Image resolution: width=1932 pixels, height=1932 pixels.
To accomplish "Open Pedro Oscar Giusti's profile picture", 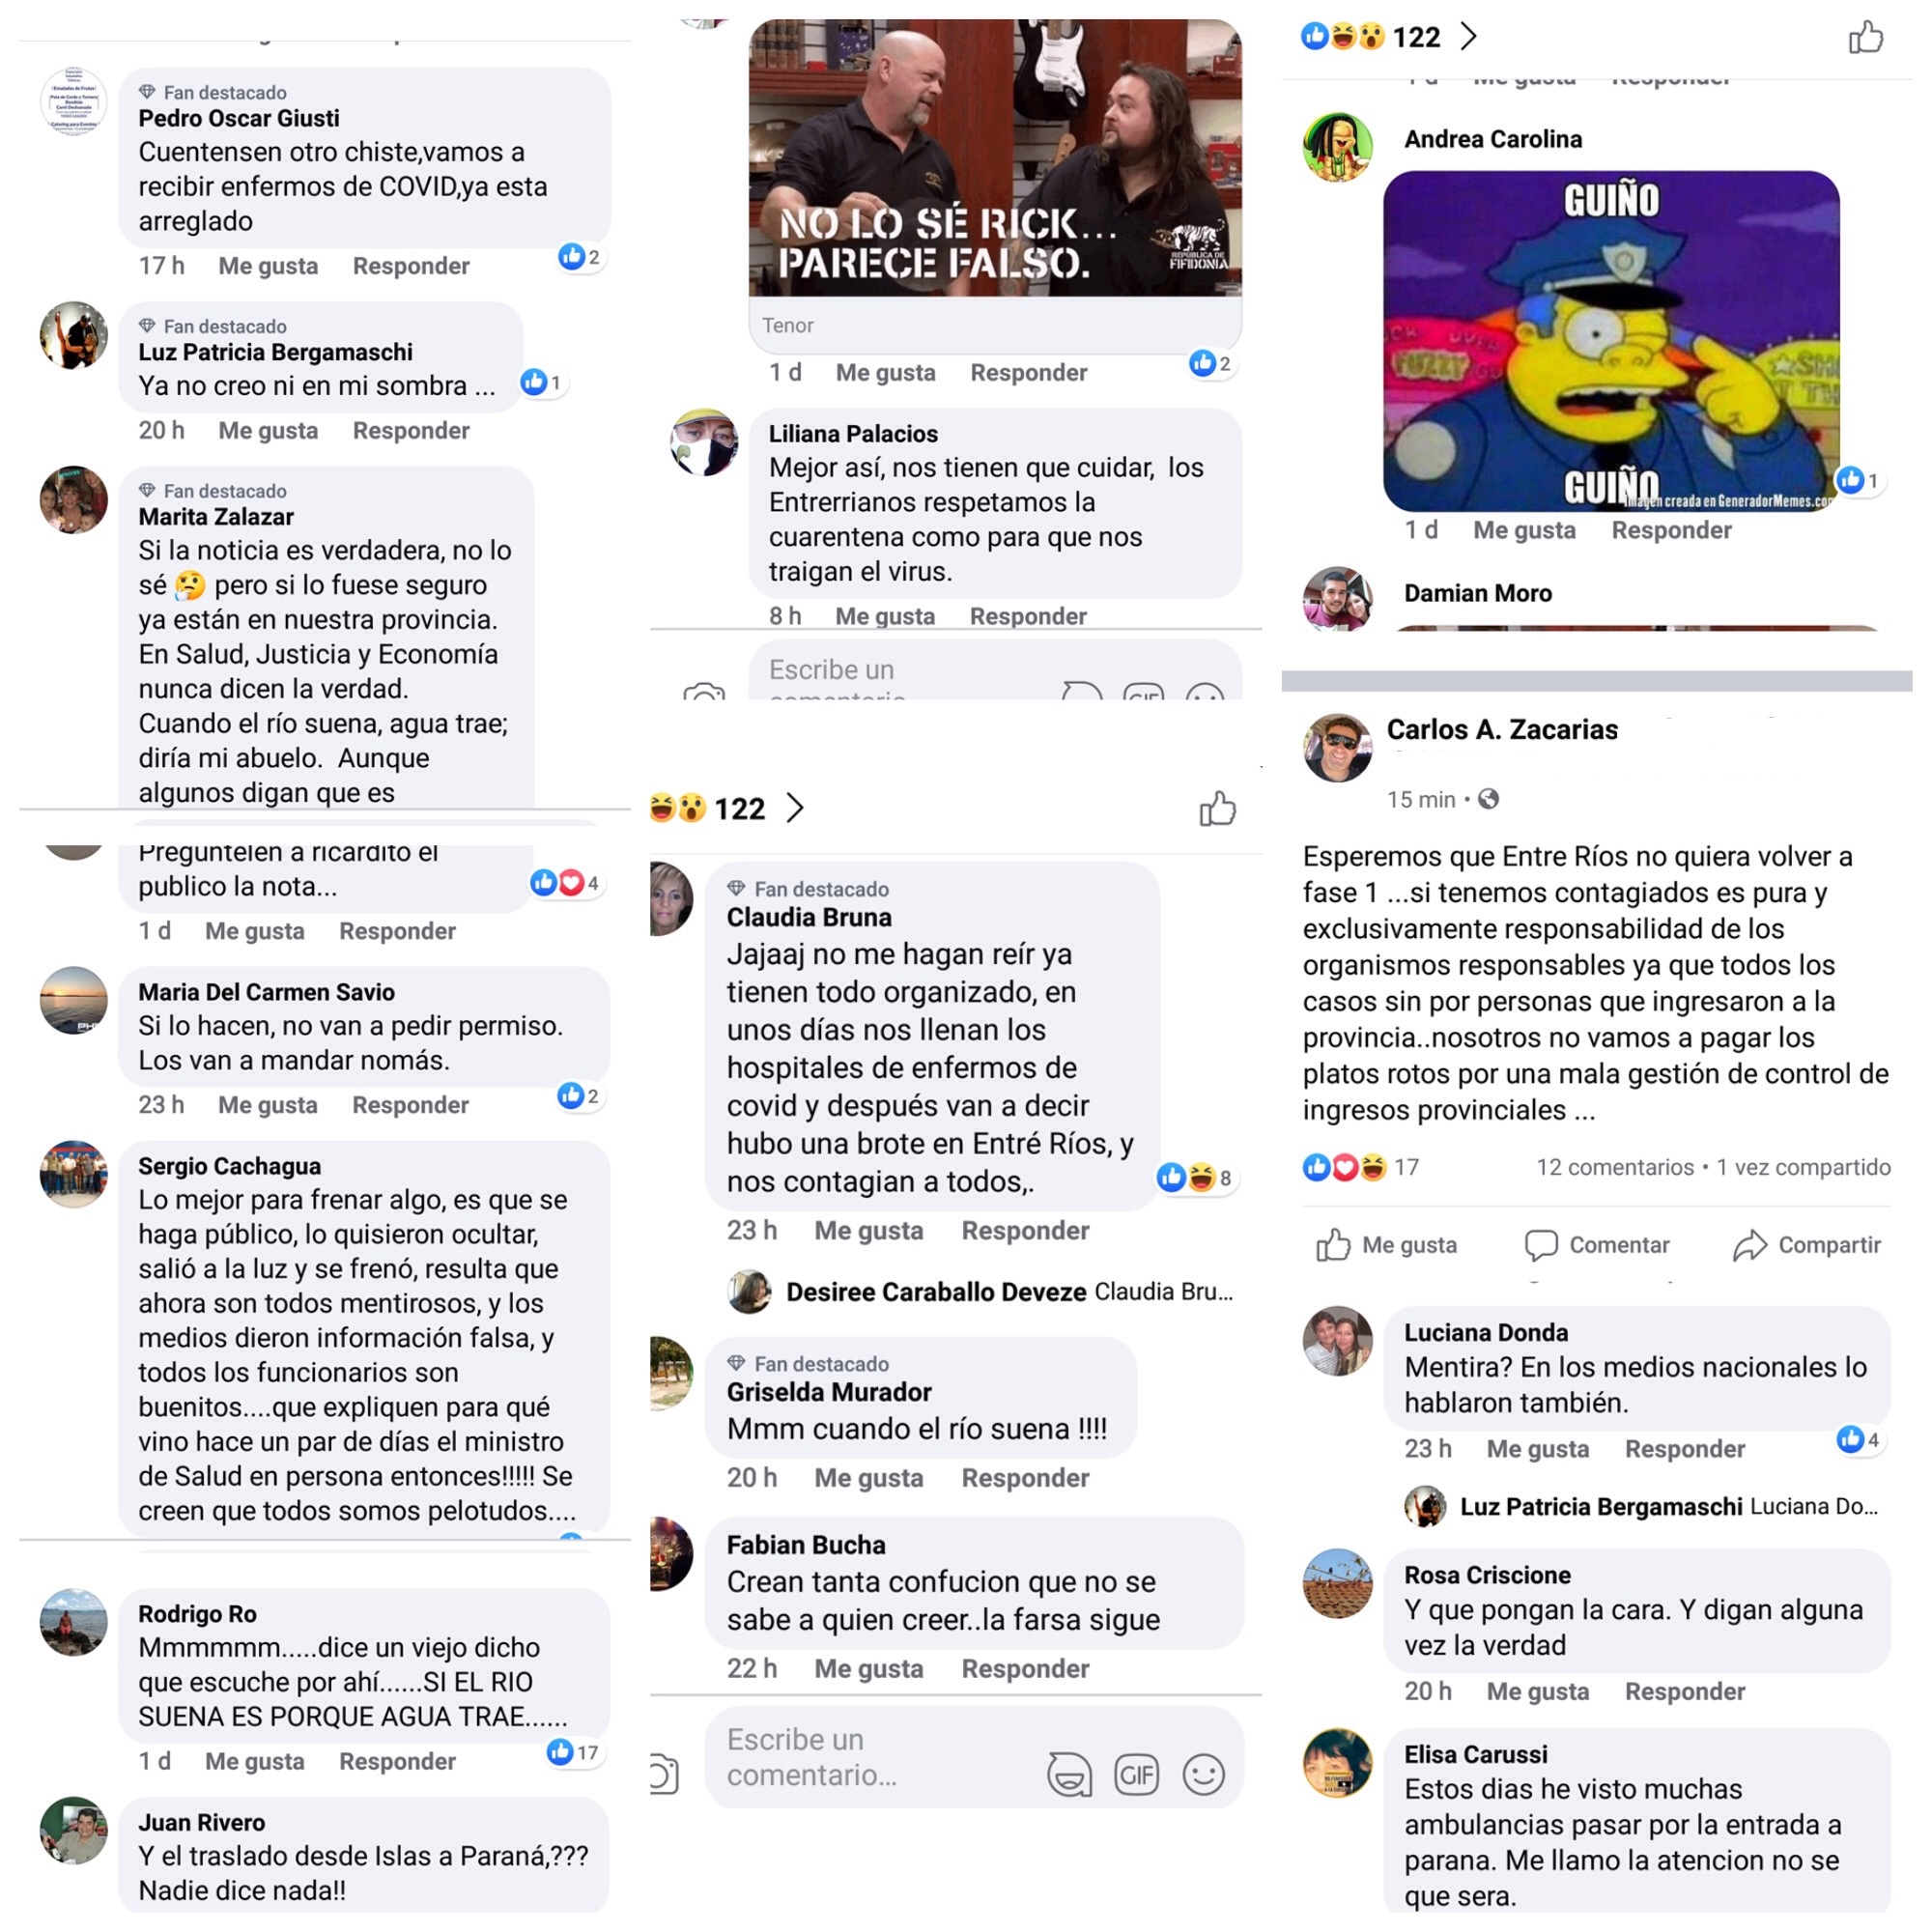I will point(73,102).
